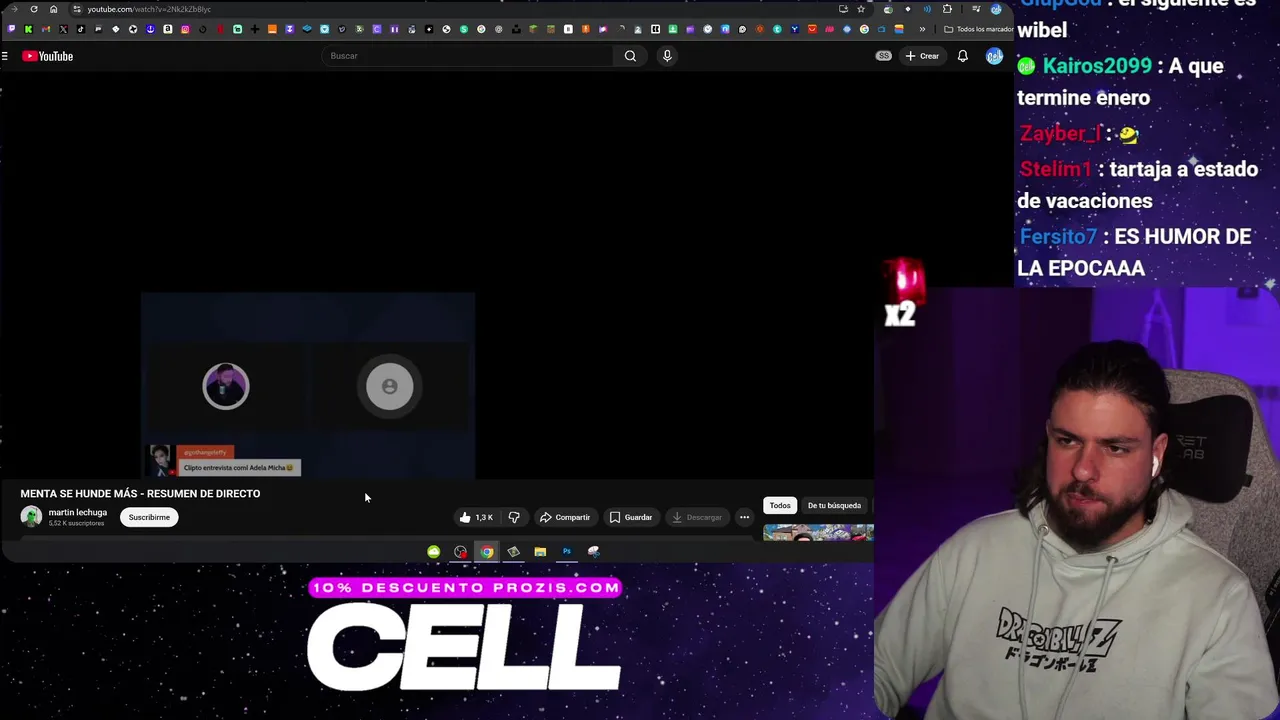The width and height of the screenshot is (1280, 720).
Task: Expand the hidden bookmarks overflow chevron
Action: [x=922, y=29]
